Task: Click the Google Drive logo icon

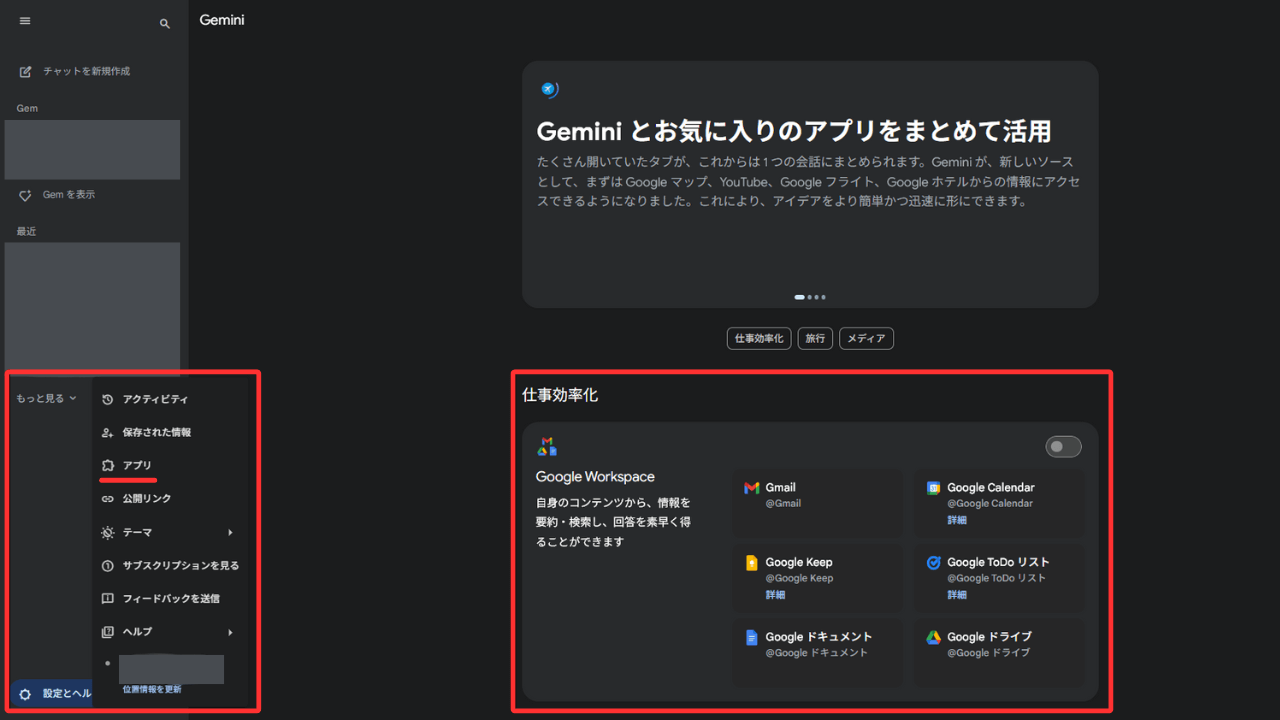Action: tap(933, 637)
